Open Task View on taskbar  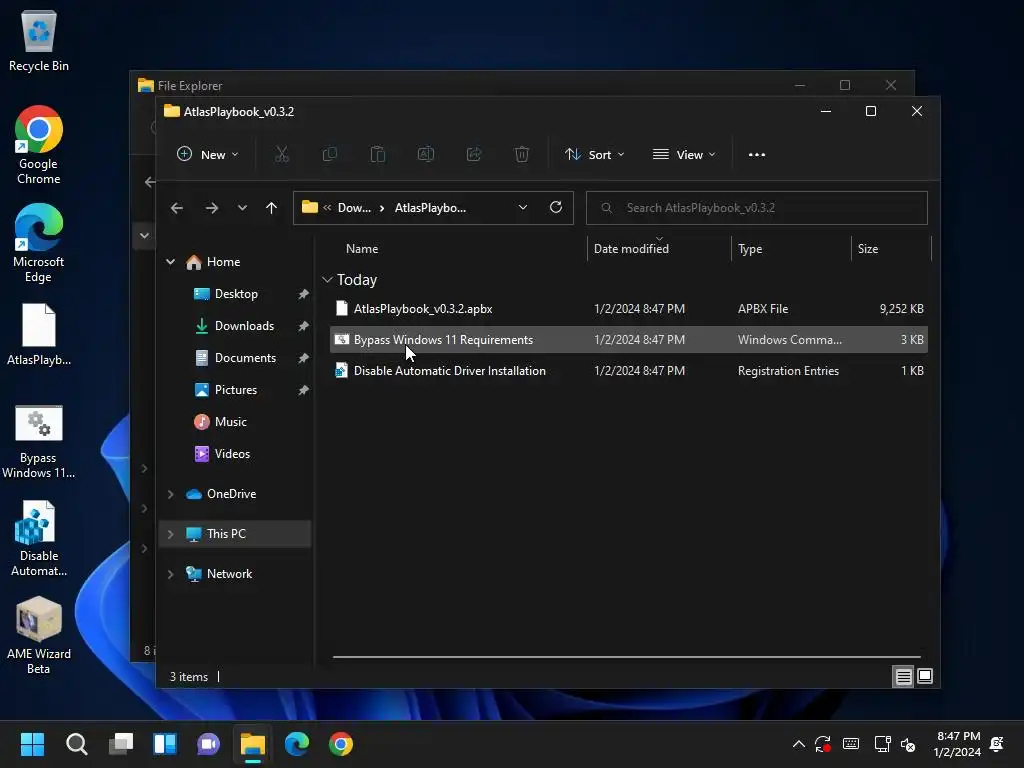121,744
